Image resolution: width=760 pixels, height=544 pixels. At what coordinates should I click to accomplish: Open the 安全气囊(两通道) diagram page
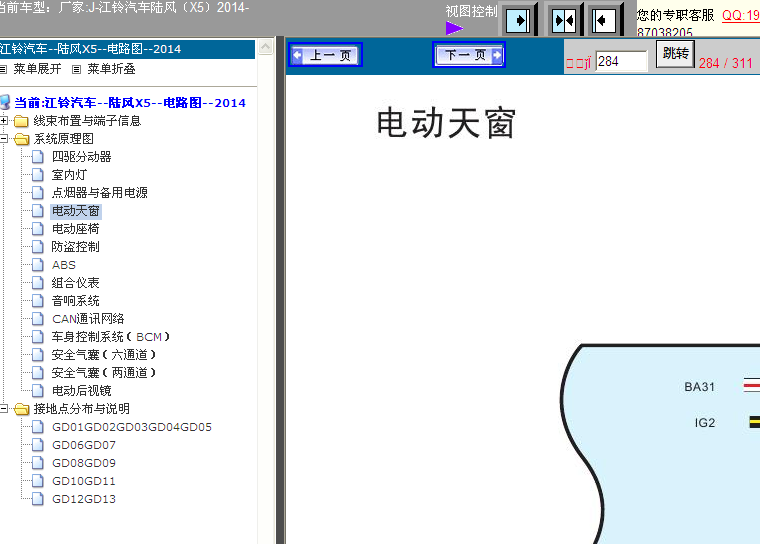(104, 373)
